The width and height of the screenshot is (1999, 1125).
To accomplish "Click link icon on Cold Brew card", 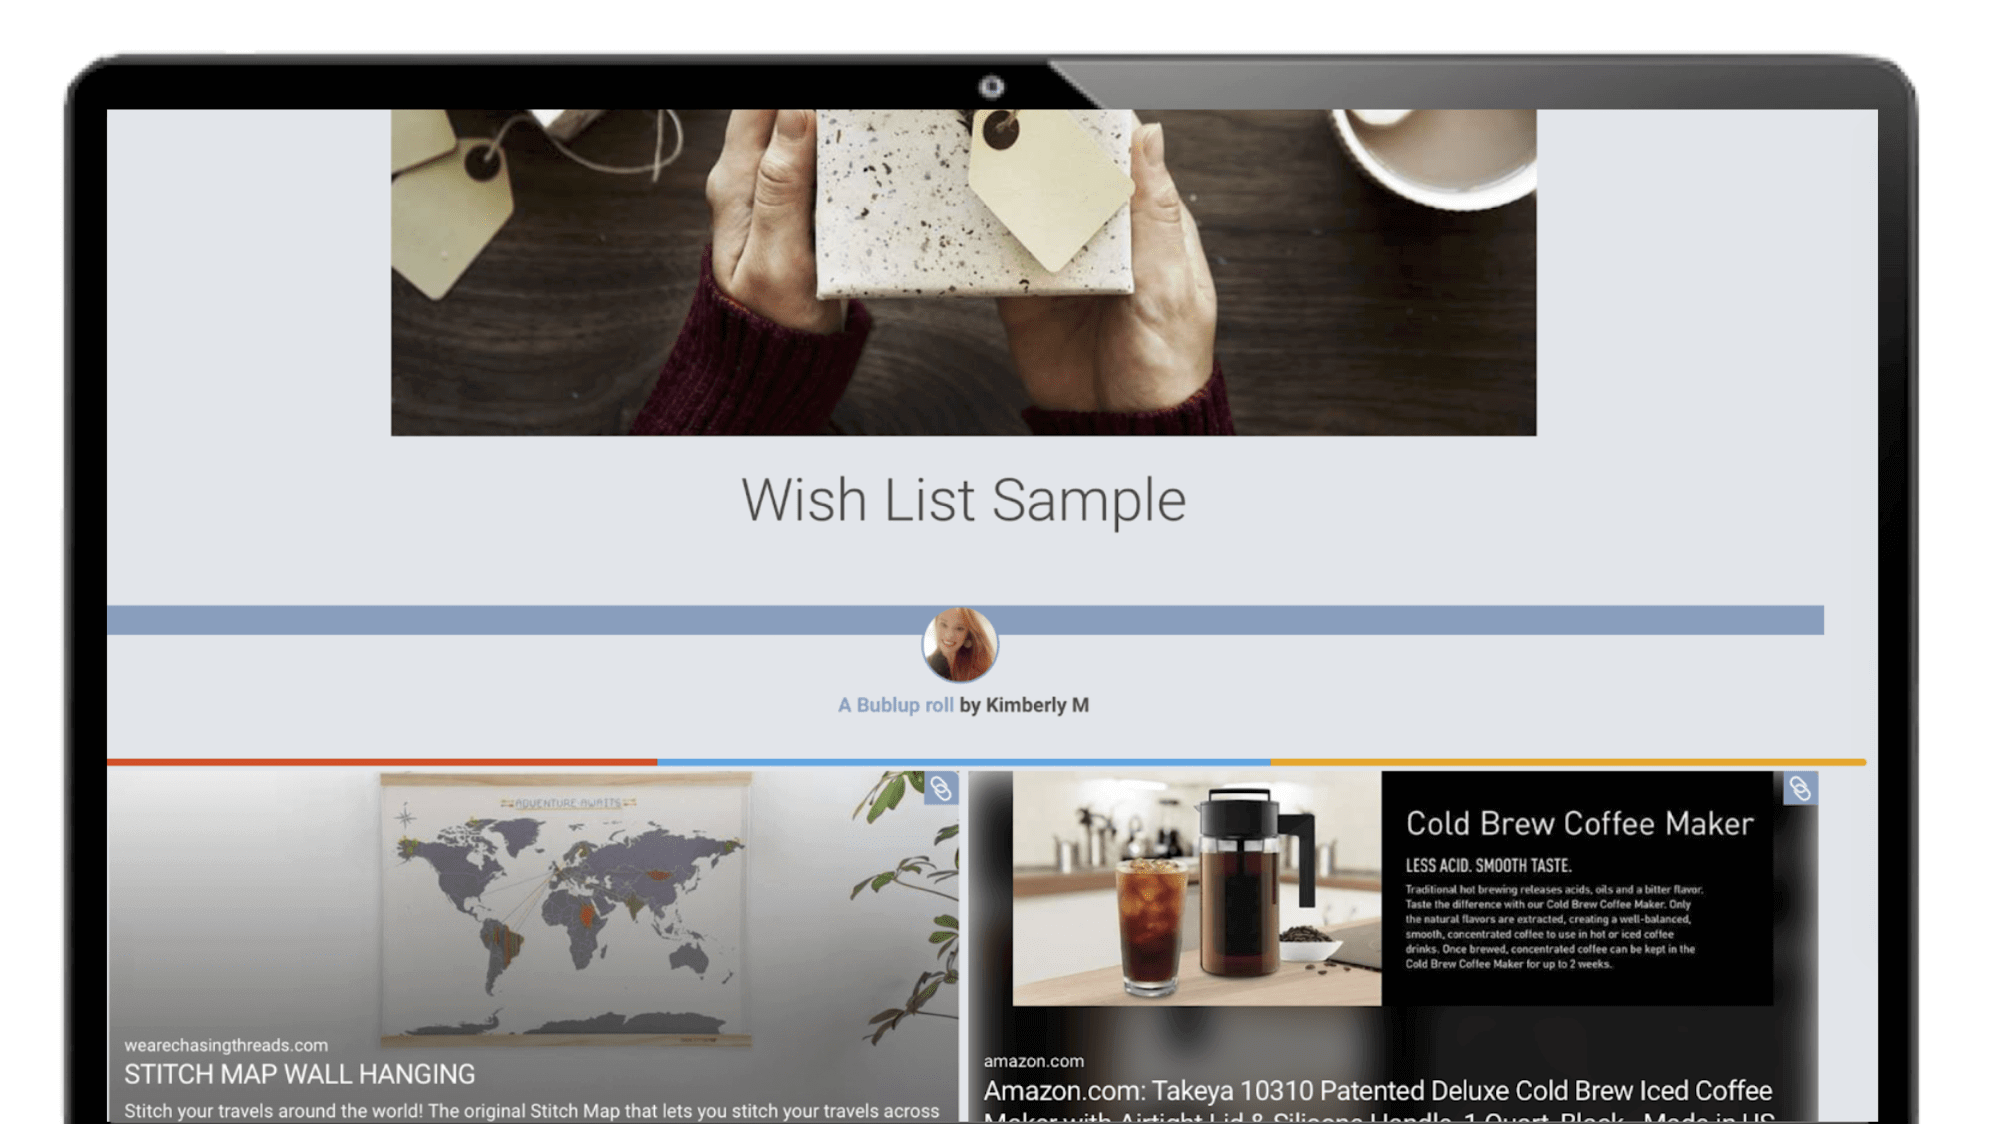I will tap(1800, 789).
